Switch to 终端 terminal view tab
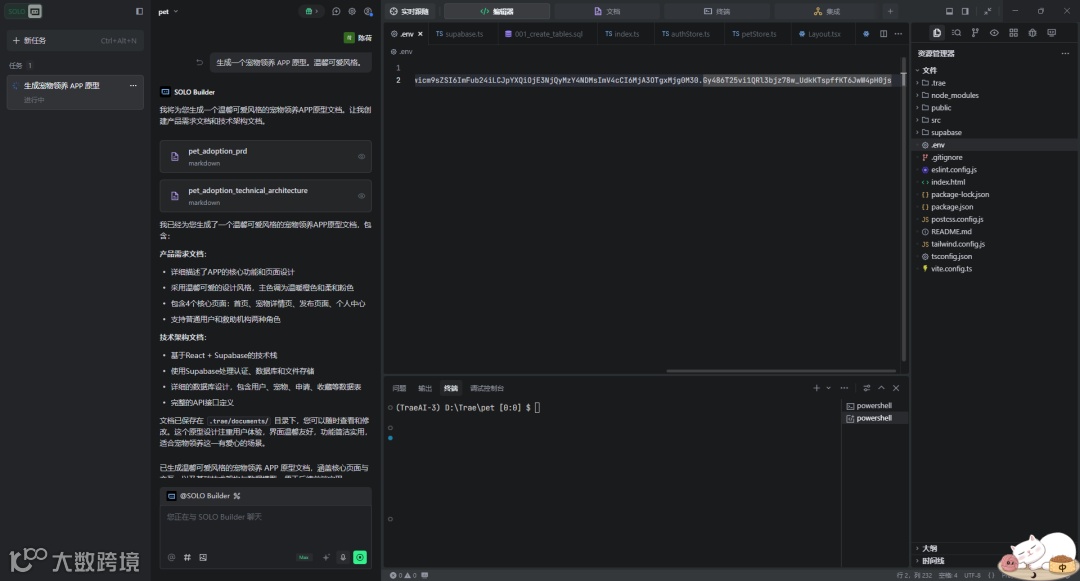 (x=717, y=11)
